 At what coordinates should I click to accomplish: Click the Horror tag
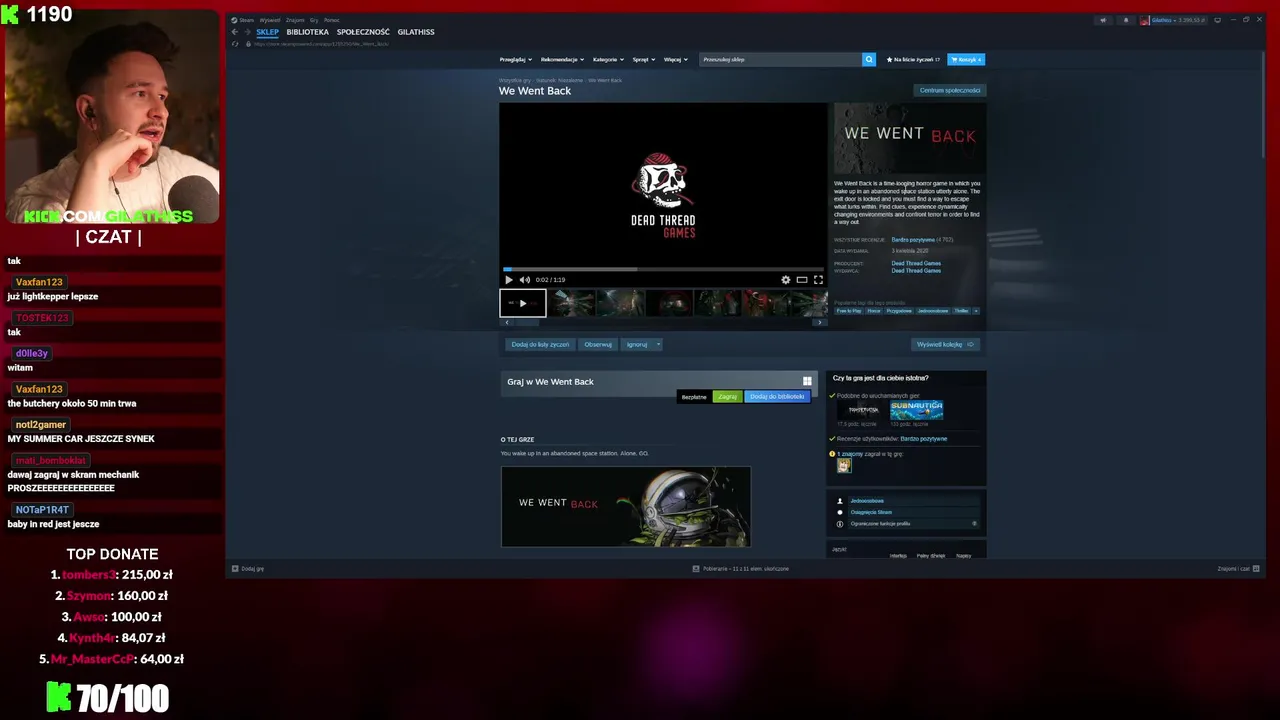point(874,311)
